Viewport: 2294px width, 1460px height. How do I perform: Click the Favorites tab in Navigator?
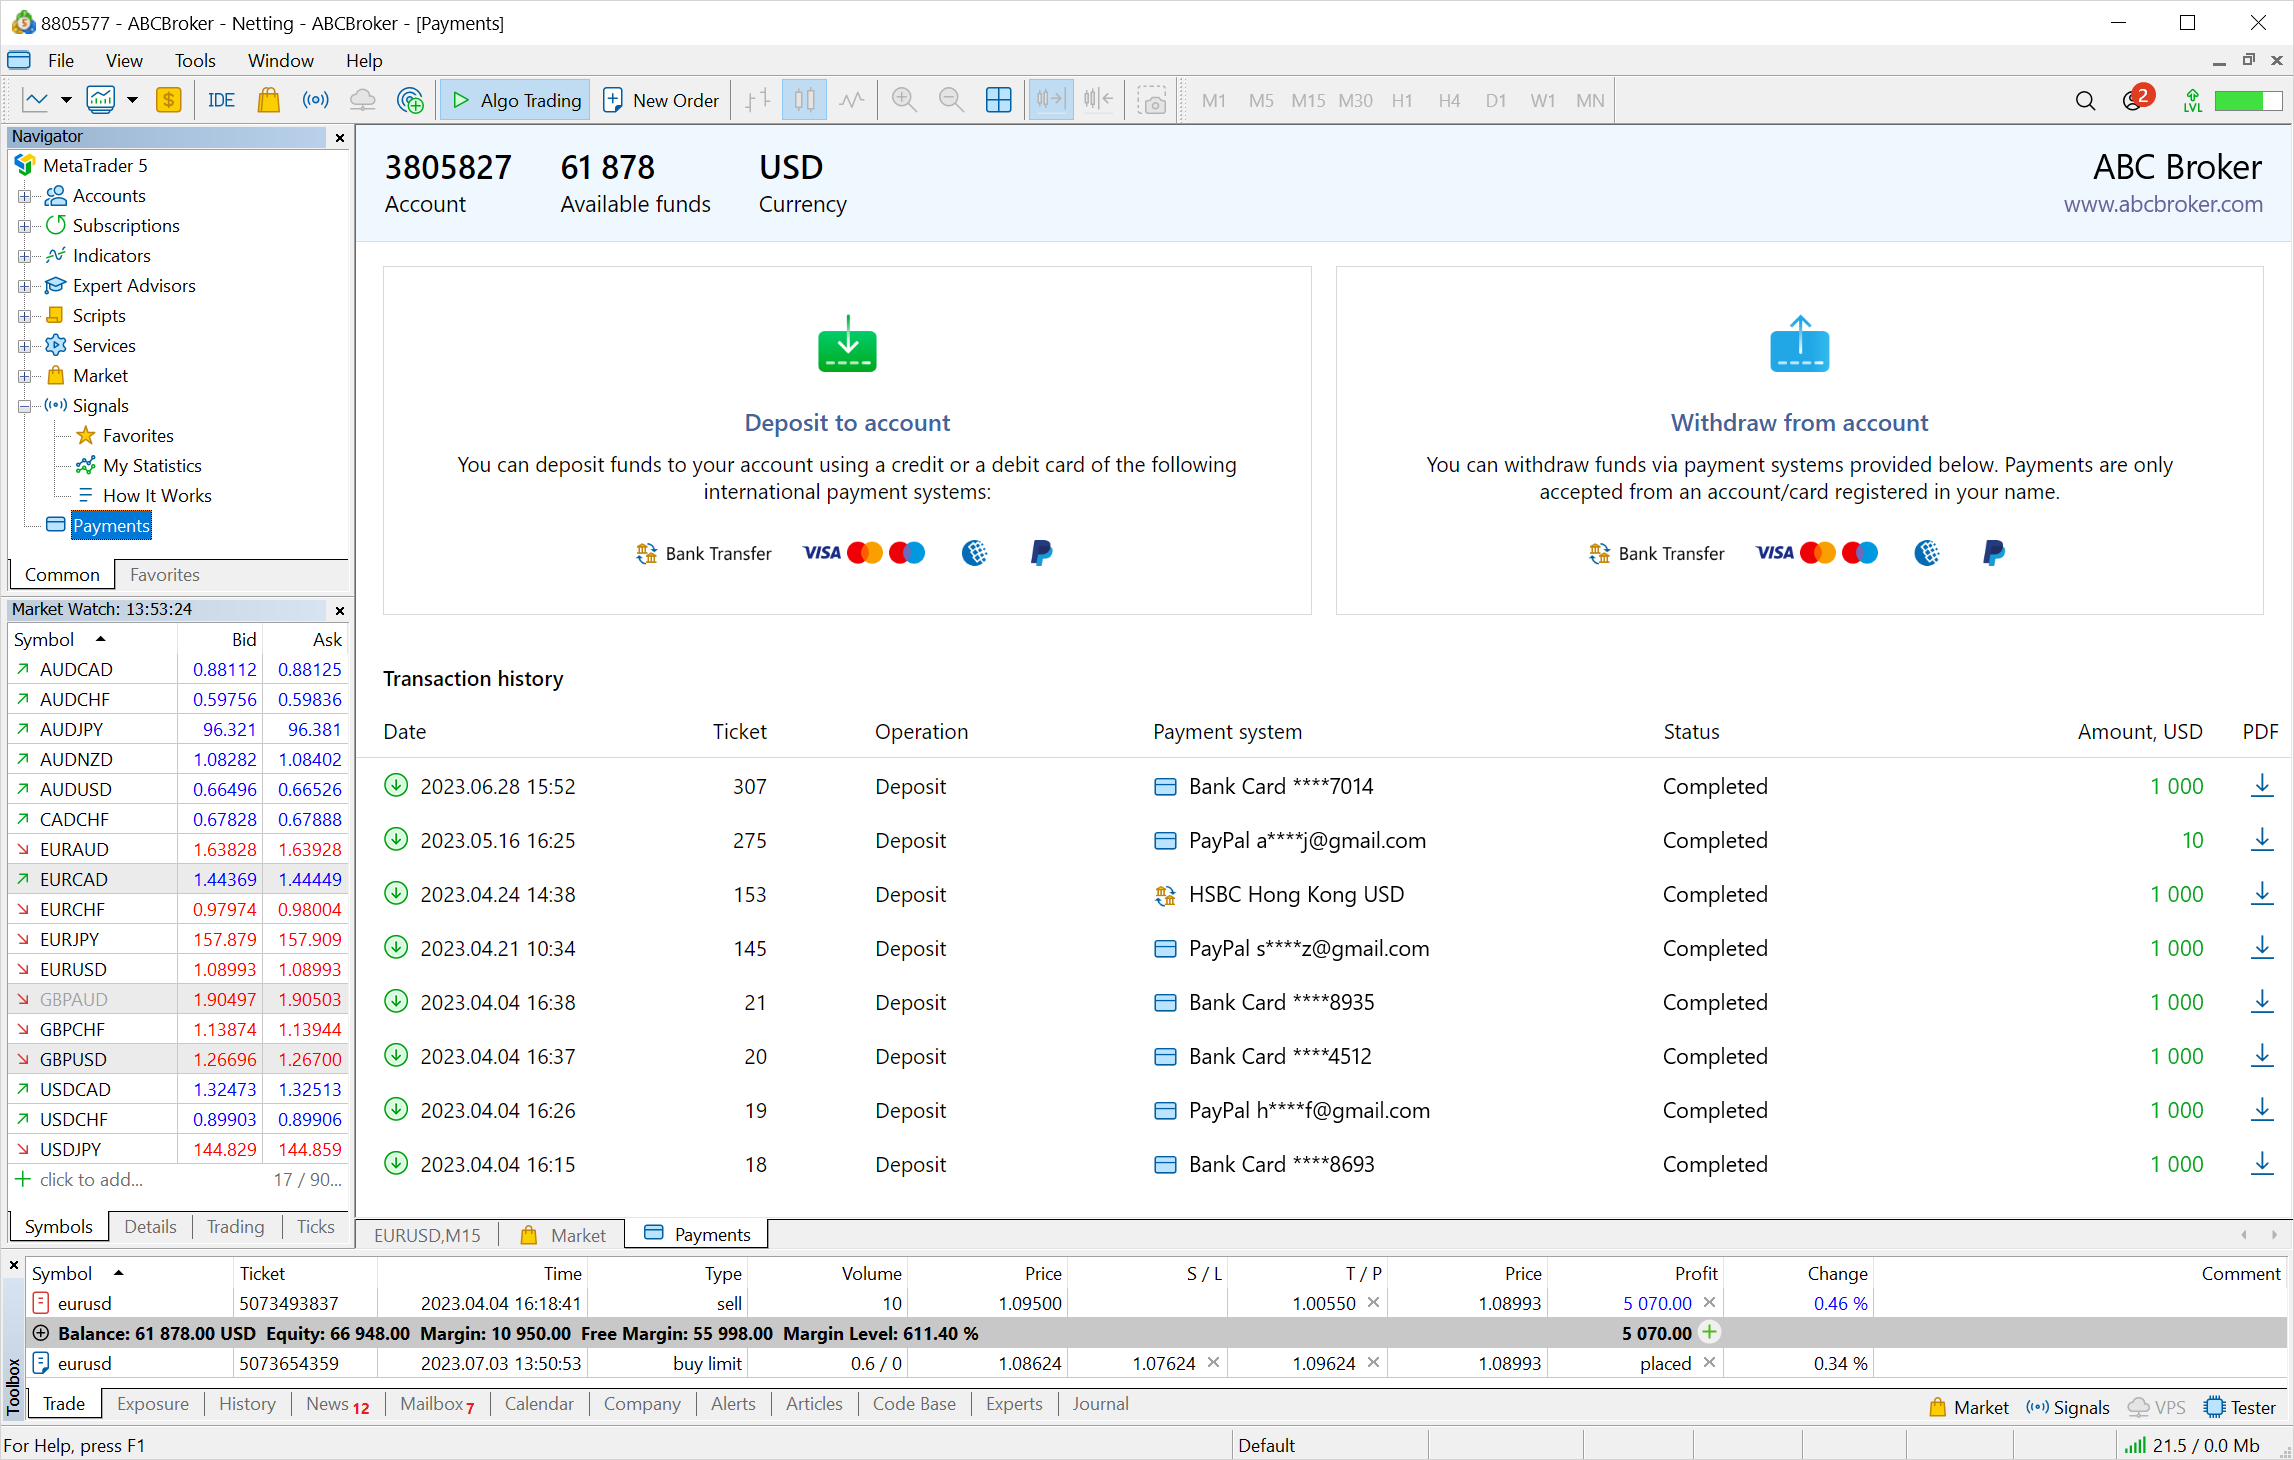(x=164, y=574)
